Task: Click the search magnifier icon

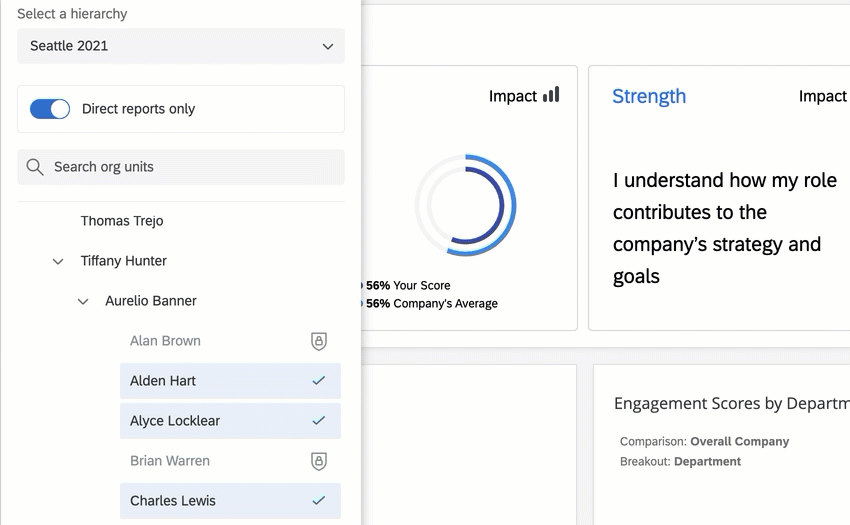Action: pos(35,167)
